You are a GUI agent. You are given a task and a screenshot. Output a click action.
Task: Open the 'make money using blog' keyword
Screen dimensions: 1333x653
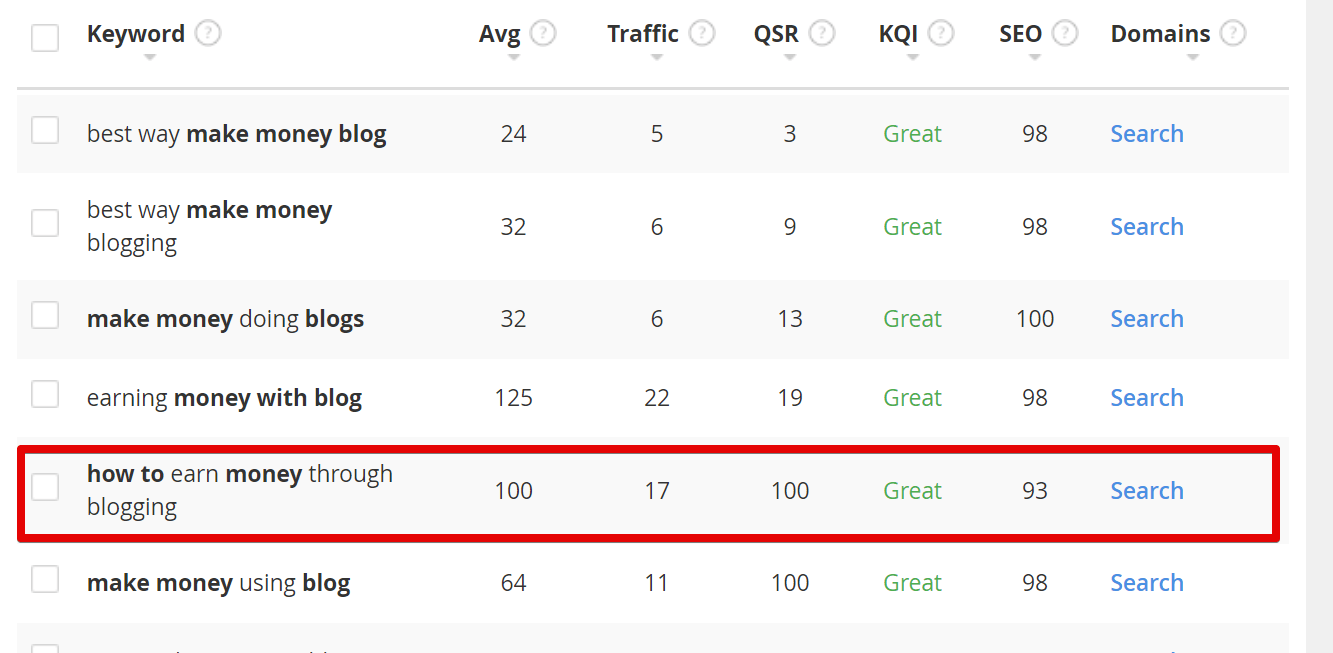(x=218, y=583)
